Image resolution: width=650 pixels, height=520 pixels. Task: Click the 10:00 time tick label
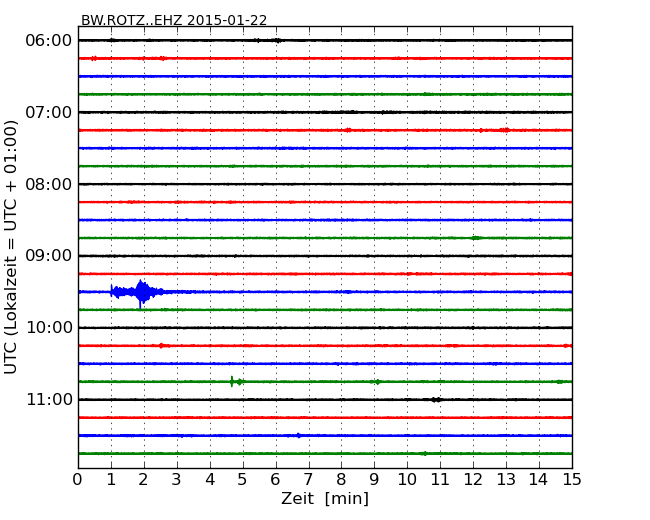coord(49,328)
